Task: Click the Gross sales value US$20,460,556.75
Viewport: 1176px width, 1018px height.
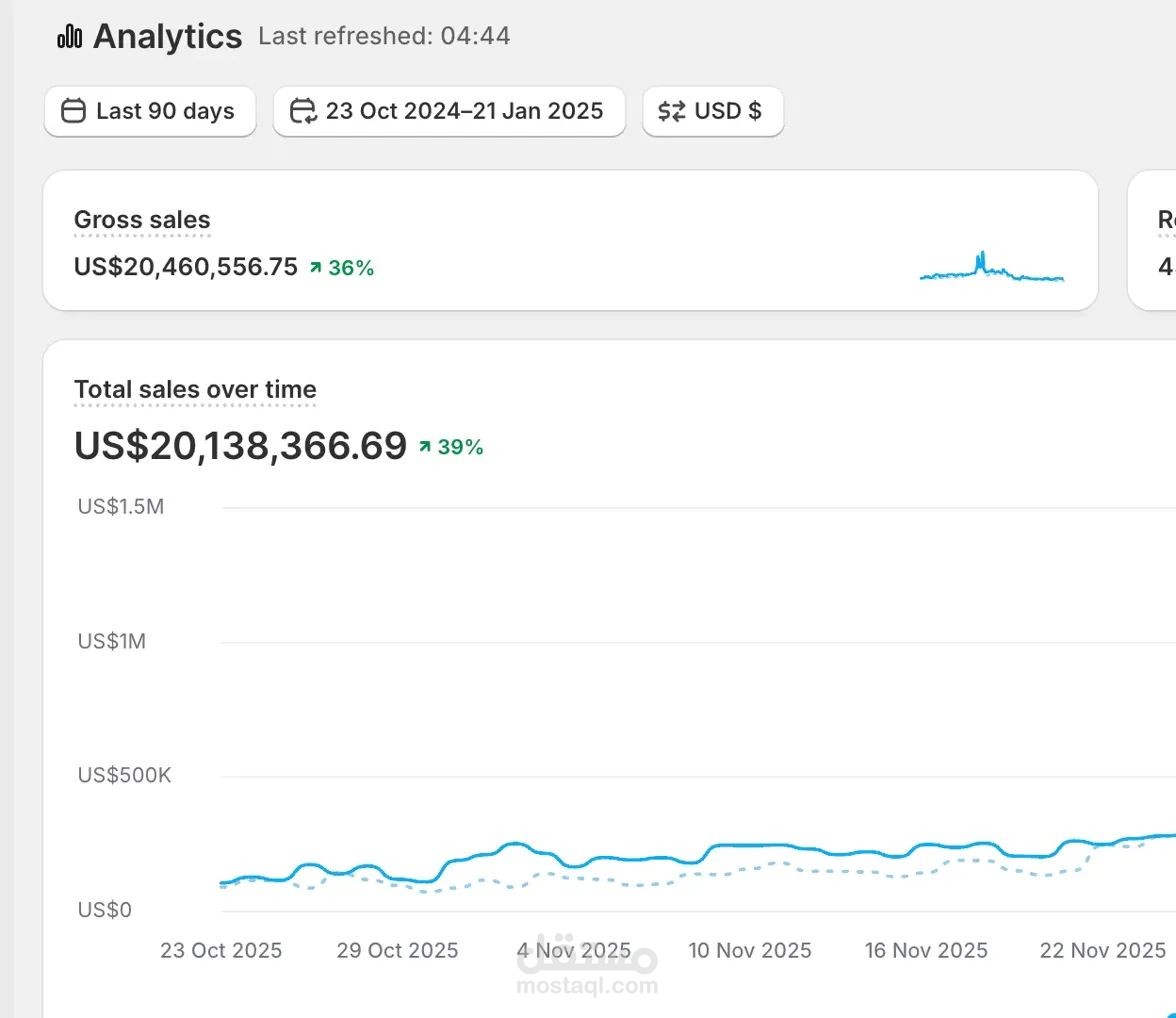Action: click(186, 266)
